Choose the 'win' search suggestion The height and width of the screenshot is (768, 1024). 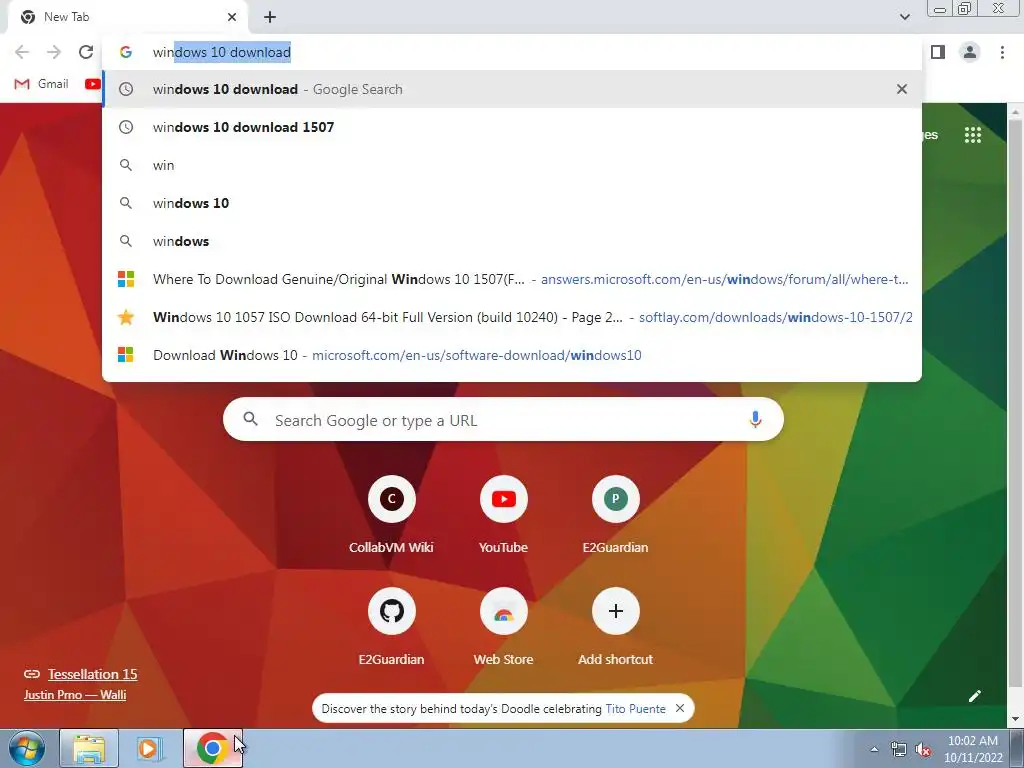pos(512,165)
